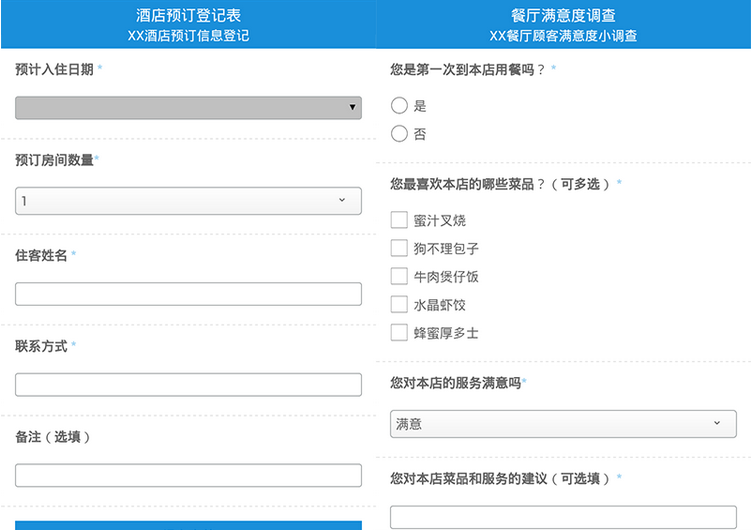Check the 狗不理包子 option

point(399,248)
